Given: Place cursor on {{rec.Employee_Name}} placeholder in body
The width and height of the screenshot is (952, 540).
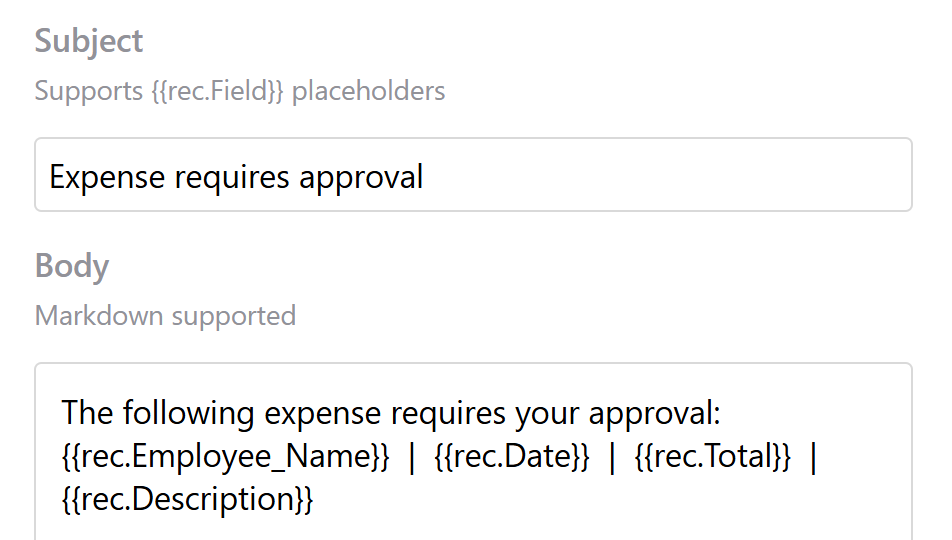Looking at the screenshot, I should 225,456.
